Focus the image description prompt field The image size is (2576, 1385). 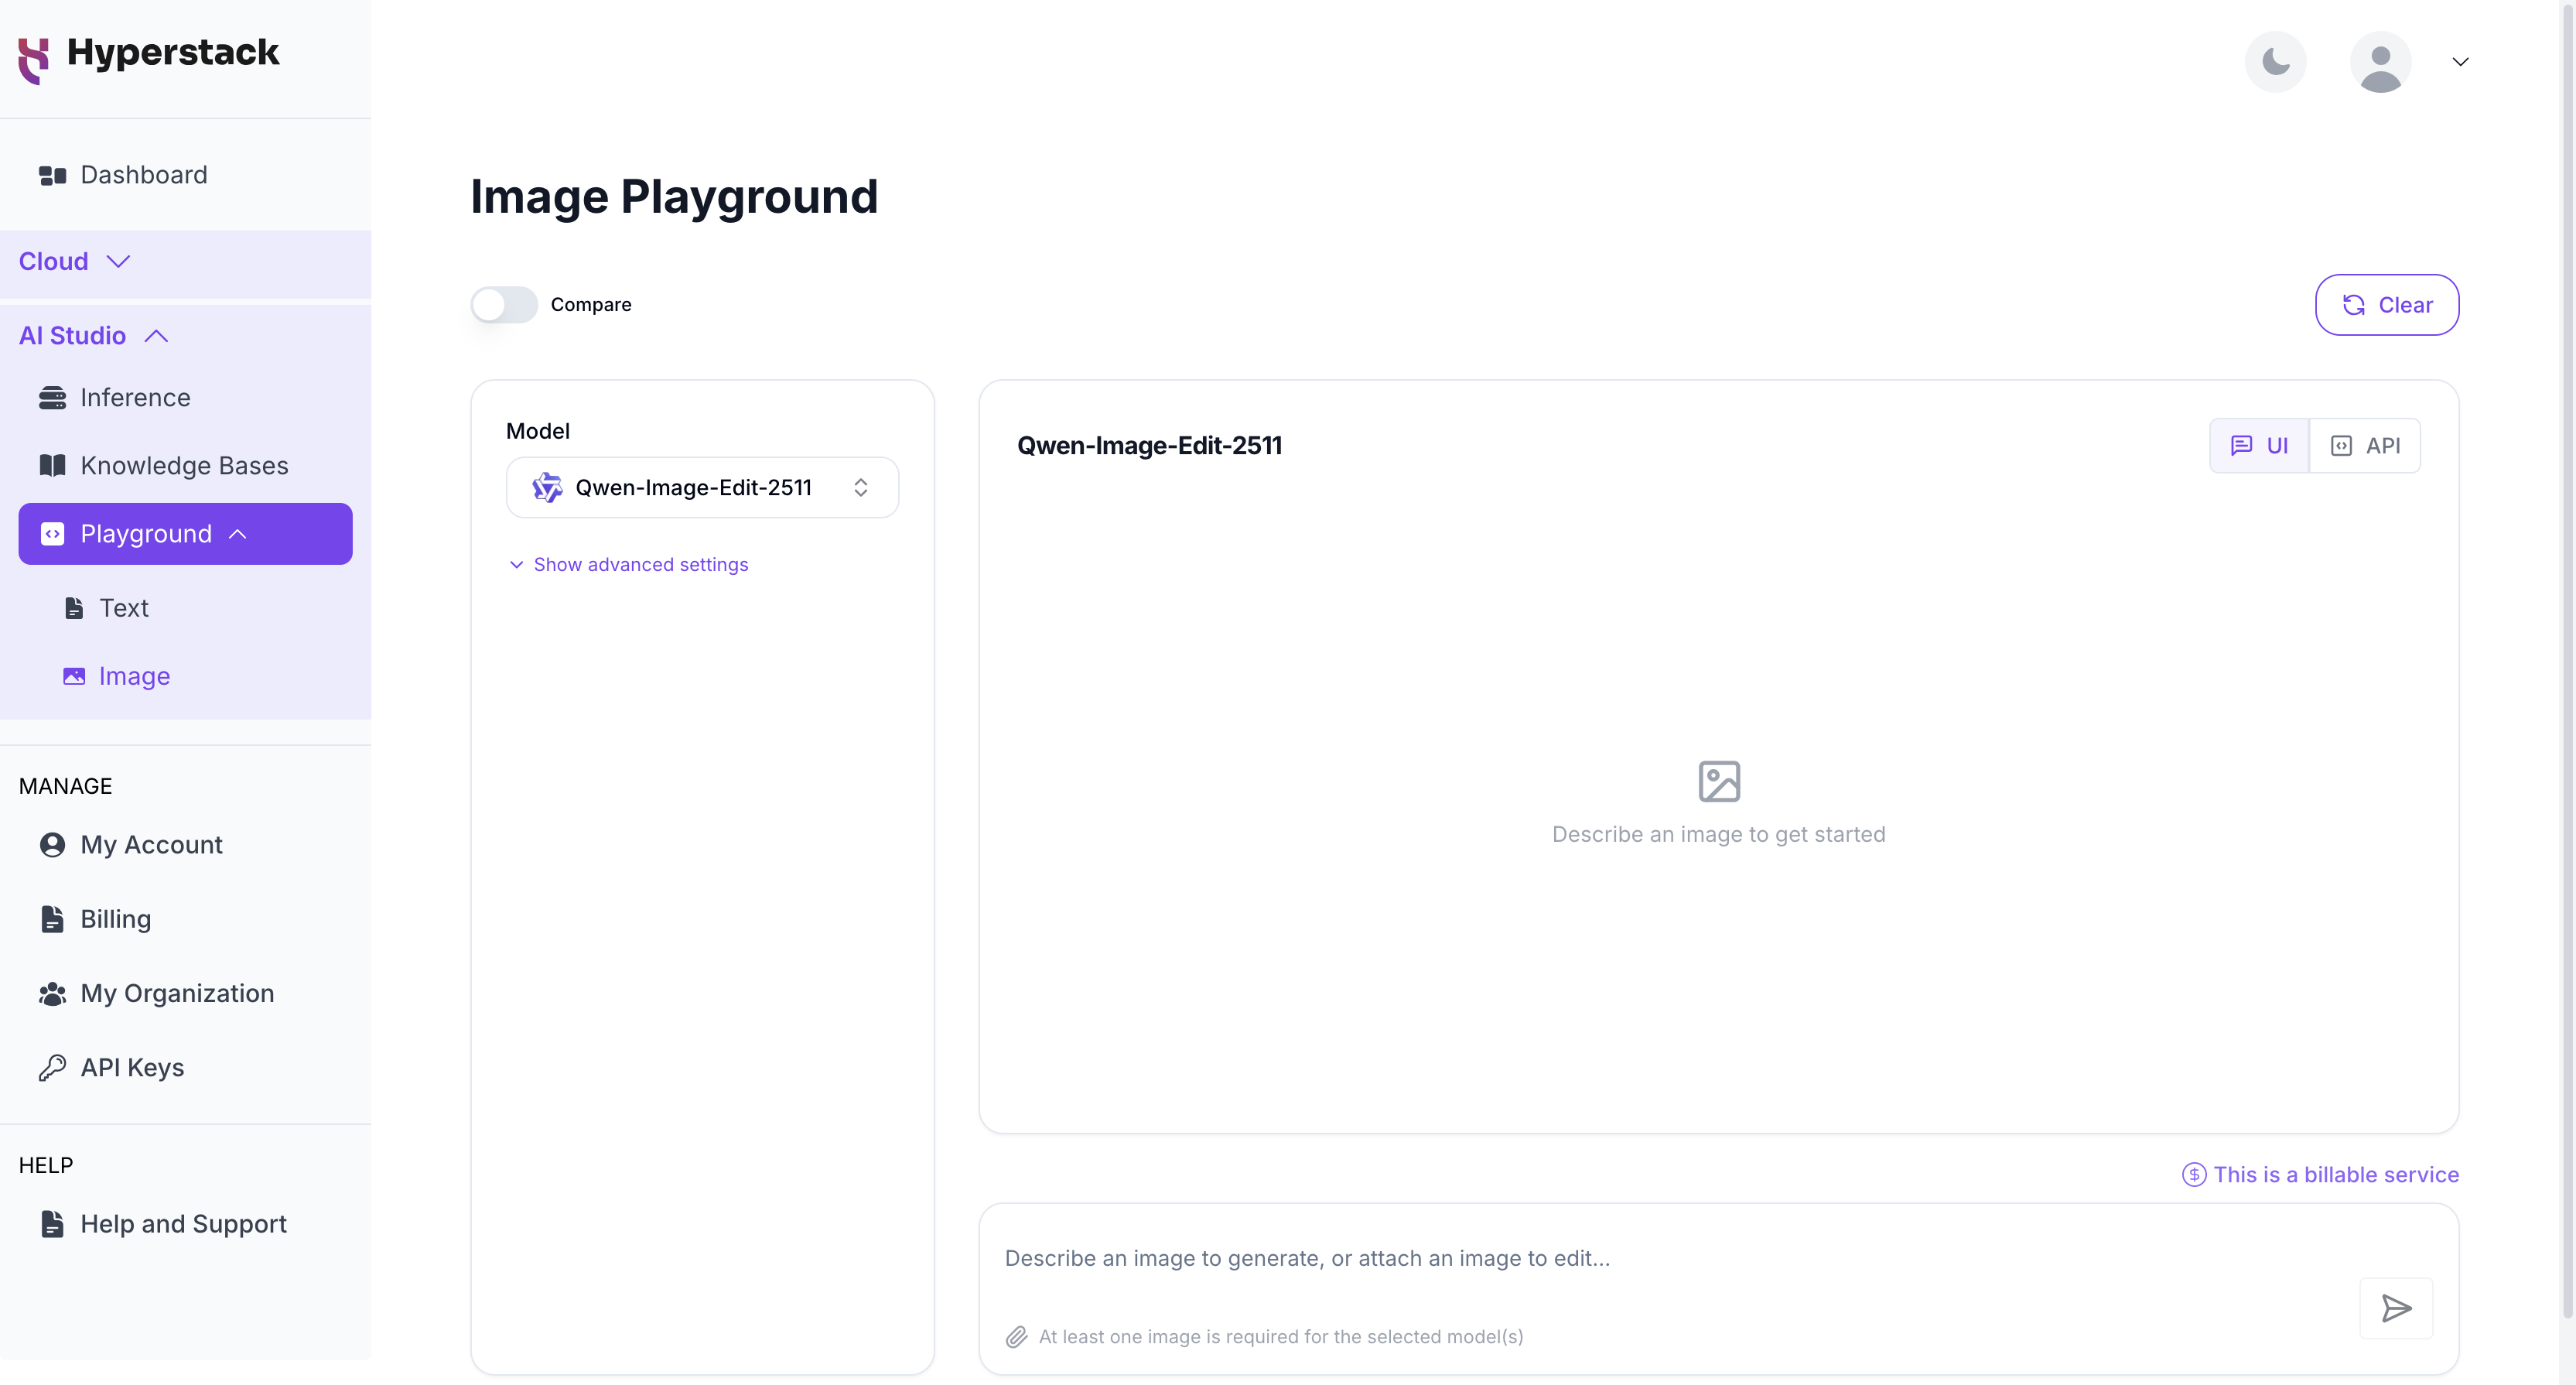click(x=1670, y=1259)
